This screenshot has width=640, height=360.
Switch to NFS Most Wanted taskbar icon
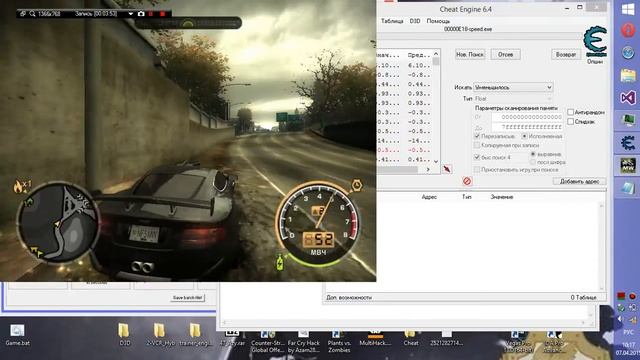click(x=628, y=166)
